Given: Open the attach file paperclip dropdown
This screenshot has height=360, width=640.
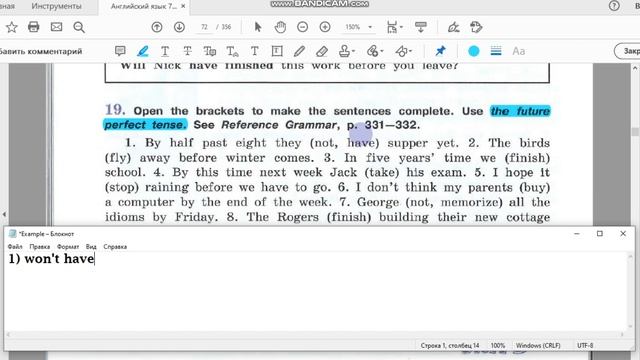Looking at the screenshot, I should pos(375,51).
